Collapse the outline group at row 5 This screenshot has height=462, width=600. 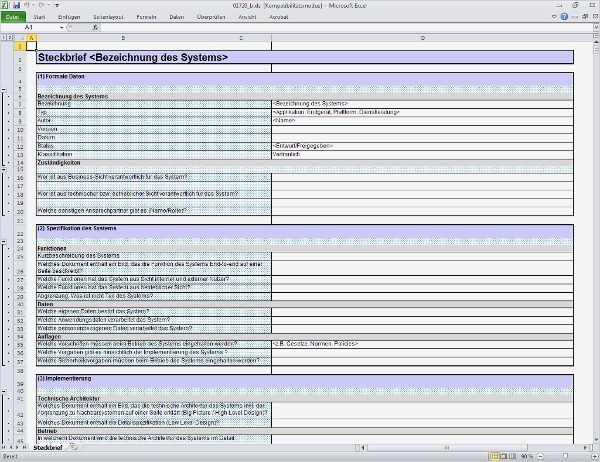[x=4, y=89]
